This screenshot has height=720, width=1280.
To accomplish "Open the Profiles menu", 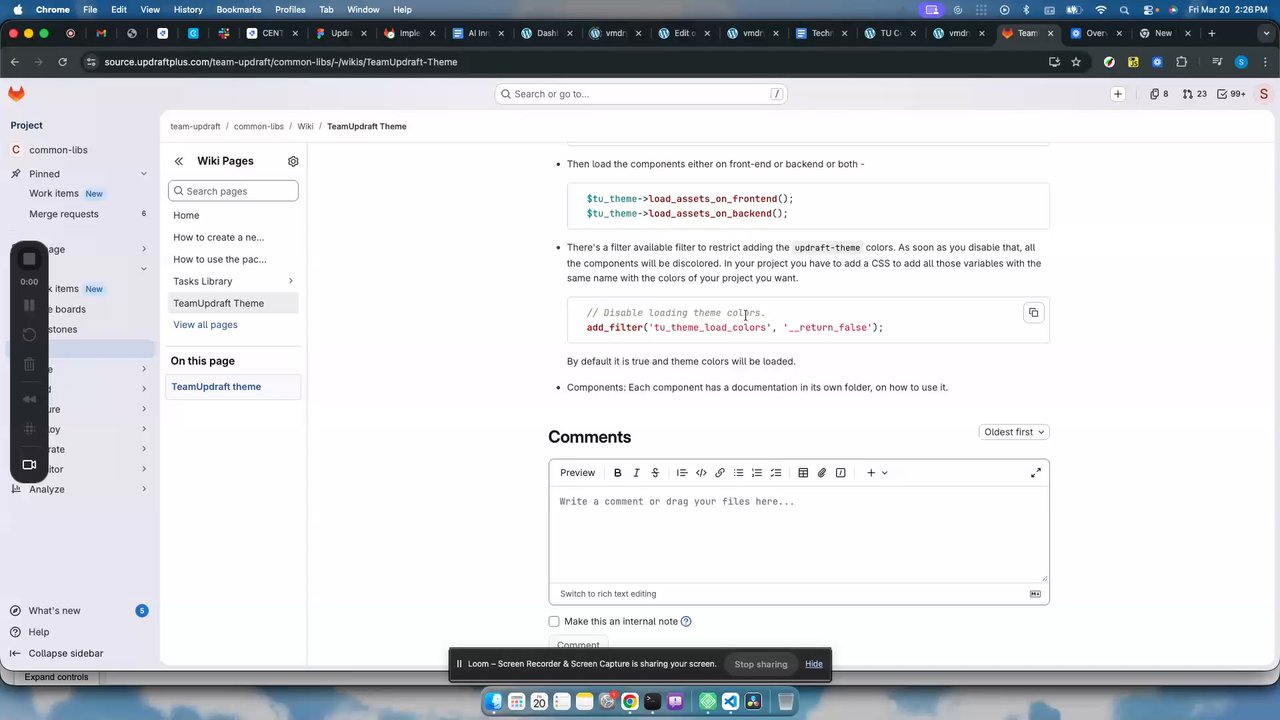I will pos(290,9).
